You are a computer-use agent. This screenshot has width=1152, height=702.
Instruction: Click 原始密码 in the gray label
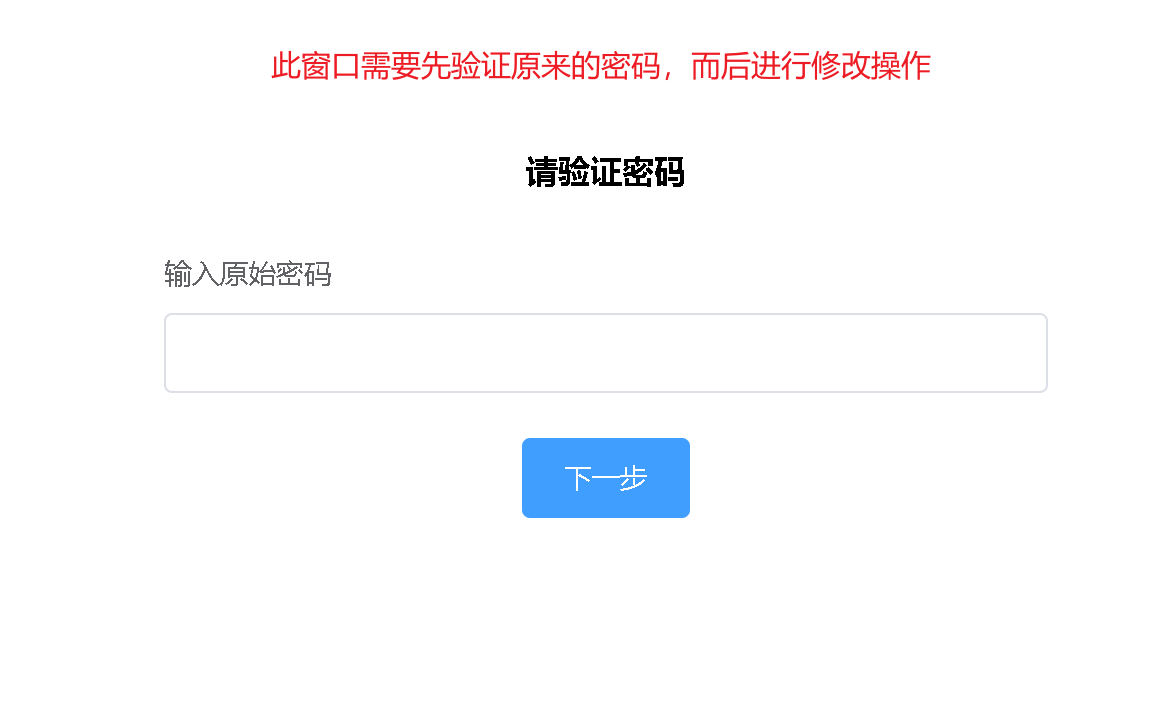(x=276, y=275)
